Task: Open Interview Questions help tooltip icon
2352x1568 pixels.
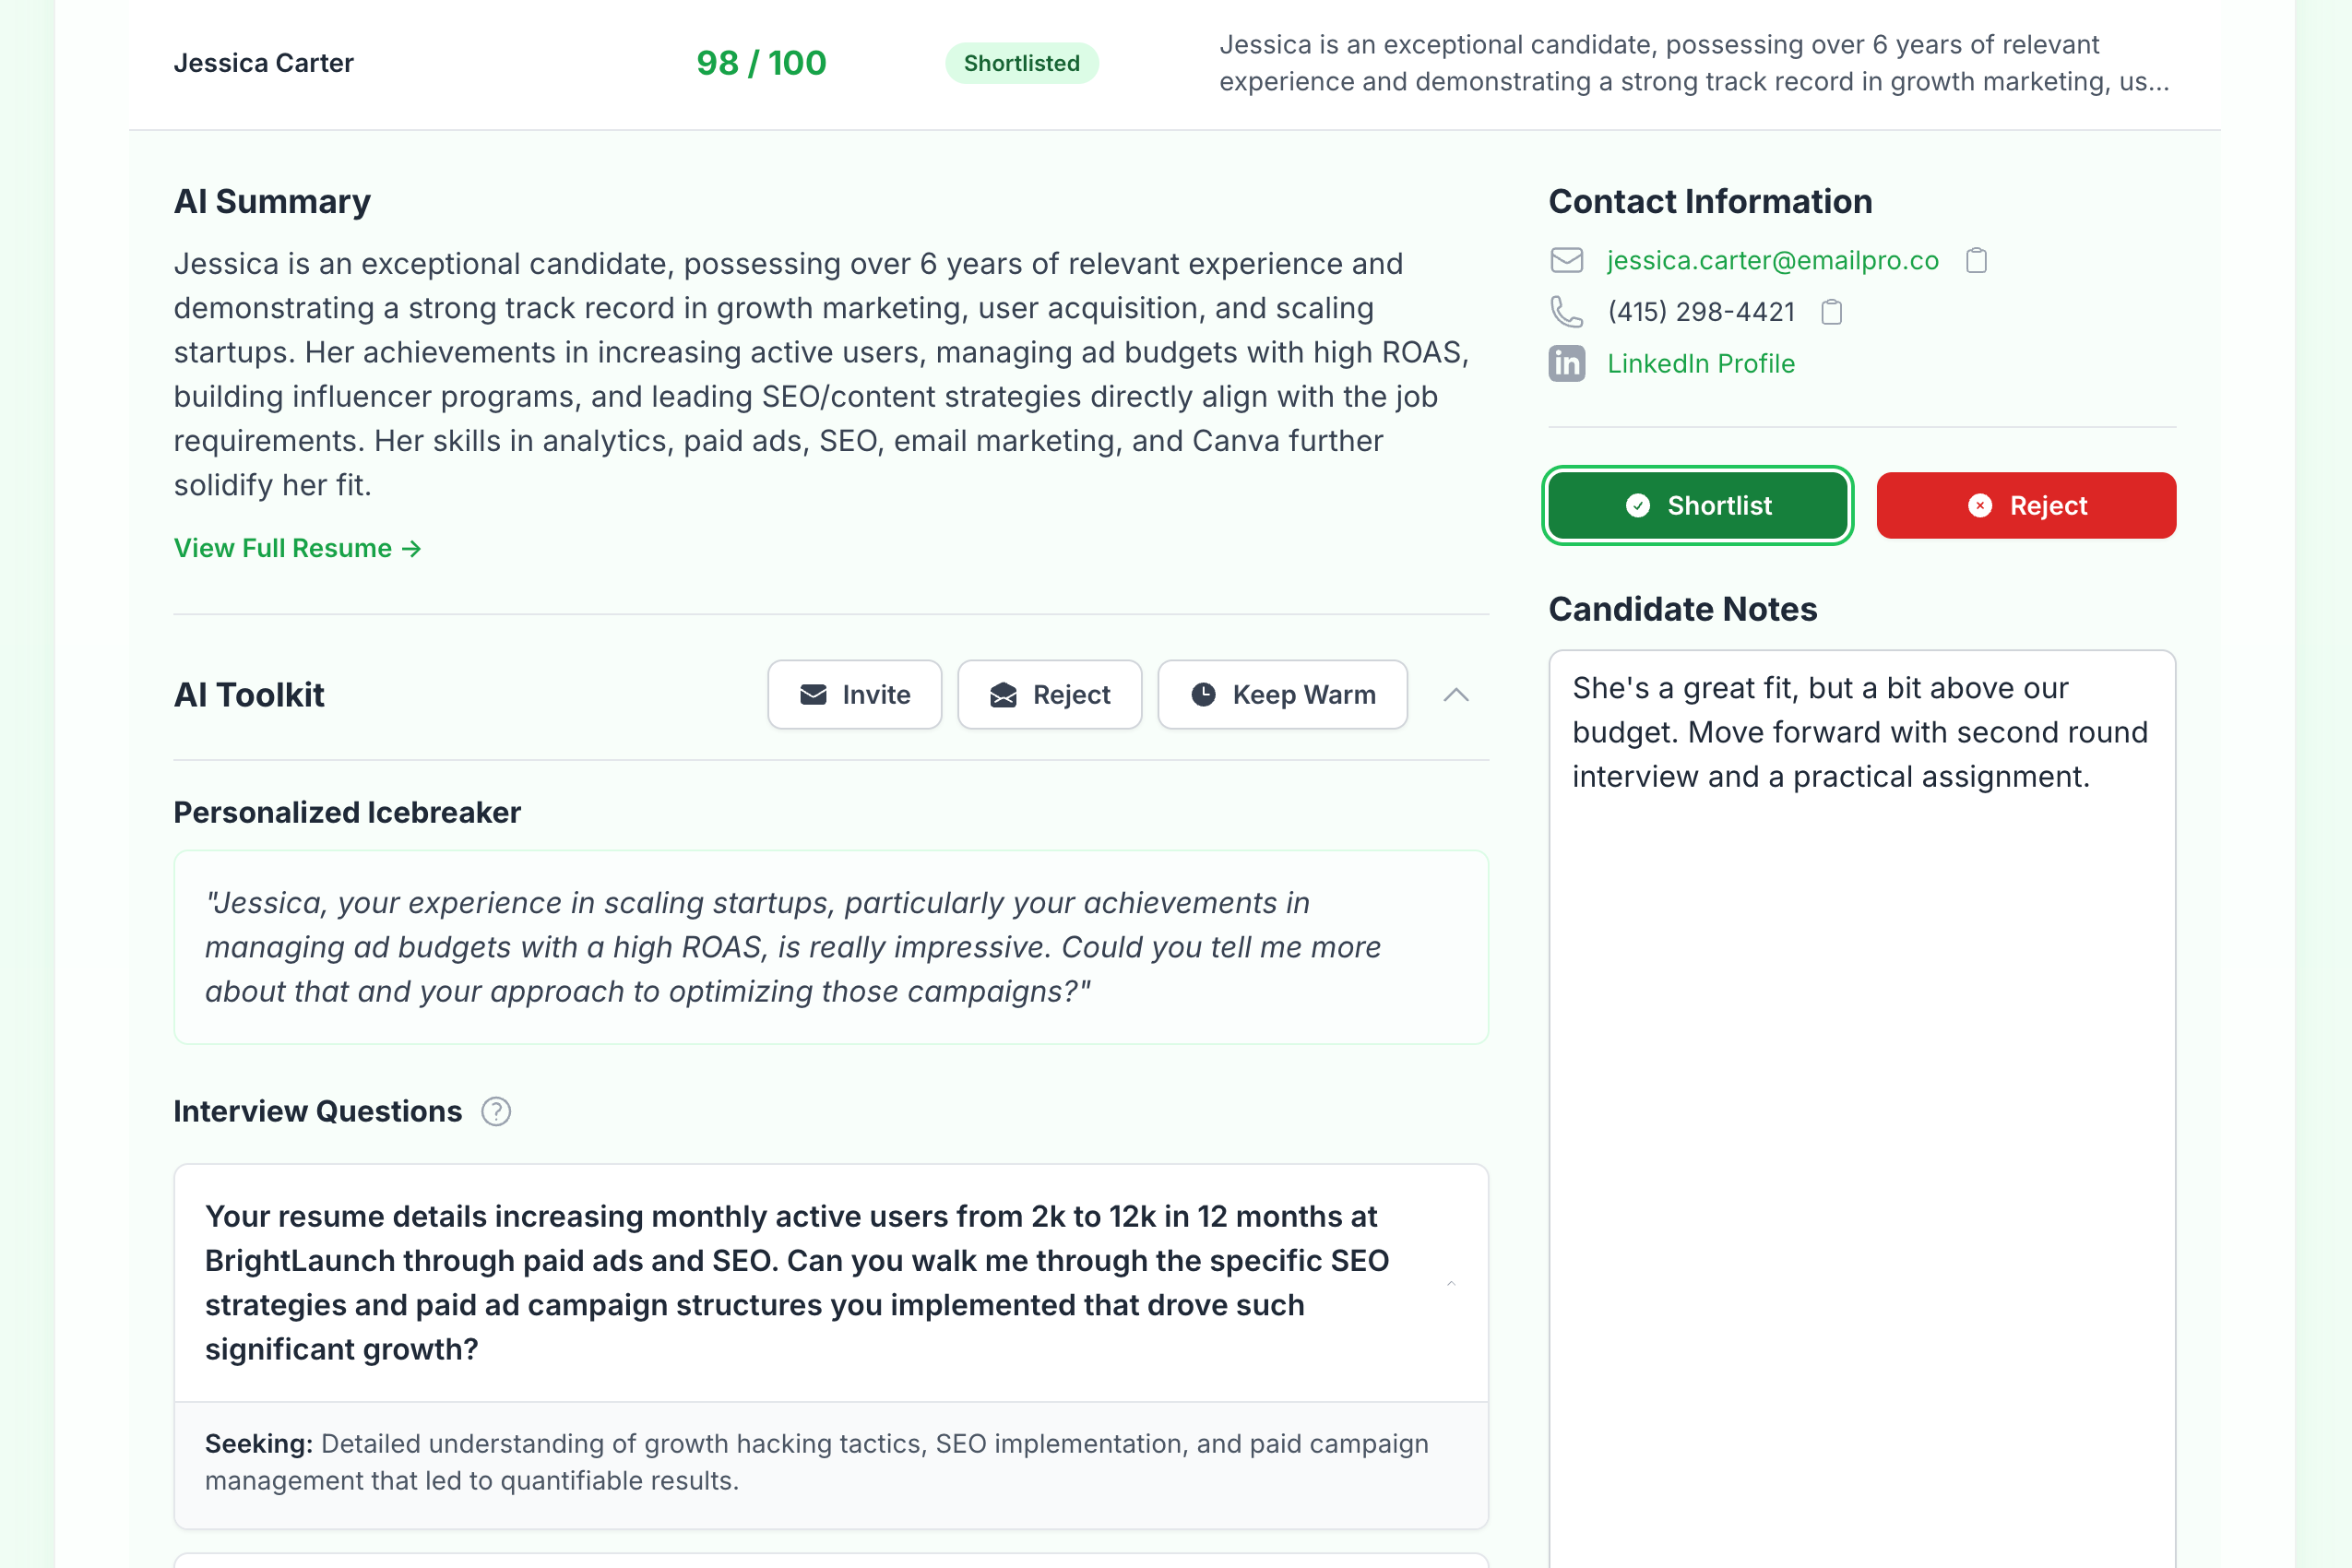Action: click(496, 1112)
